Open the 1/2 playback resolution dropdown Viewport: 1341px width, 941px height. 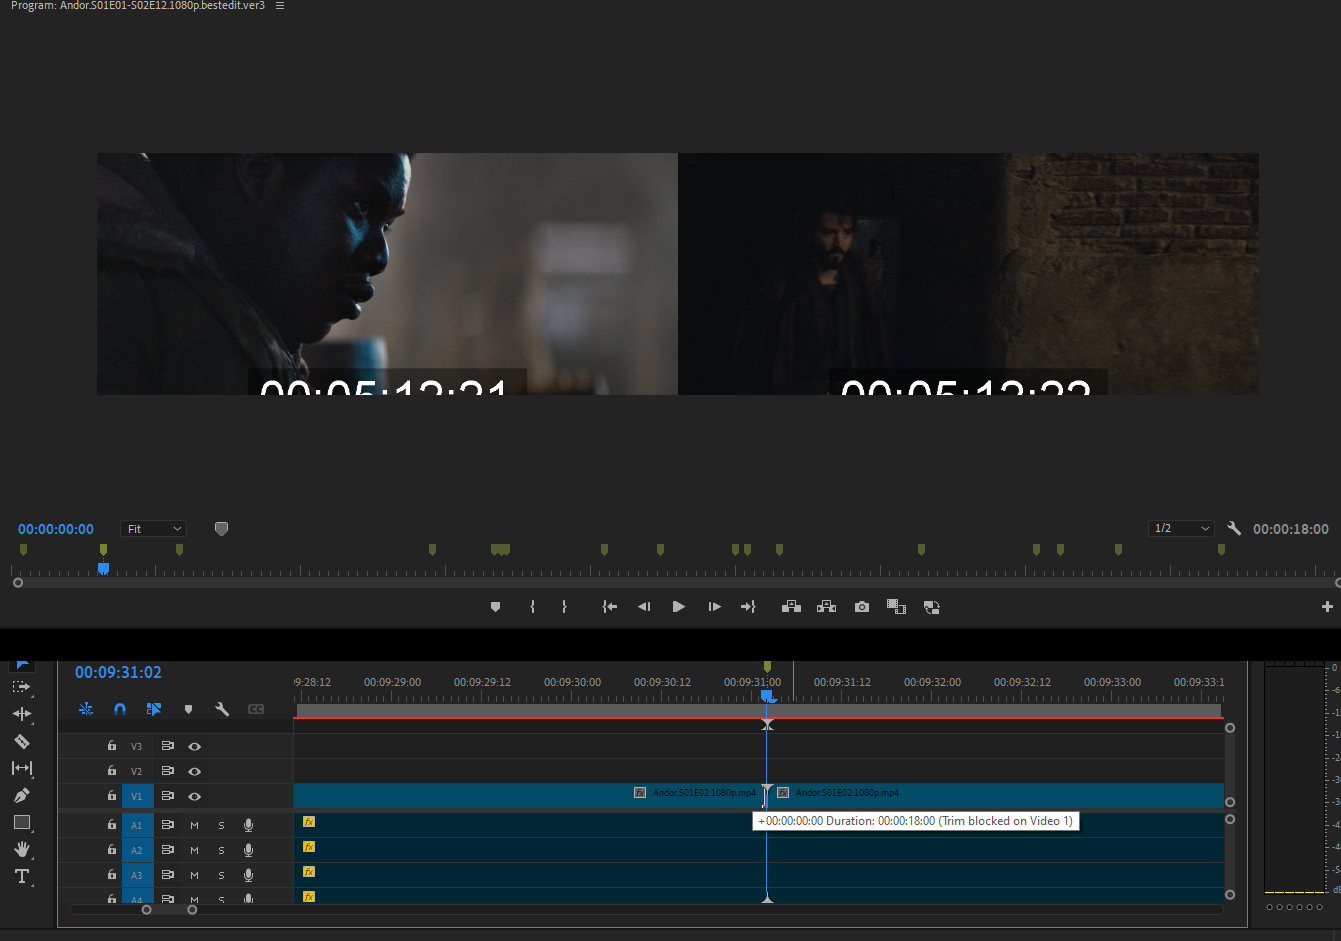(1181, 528)
